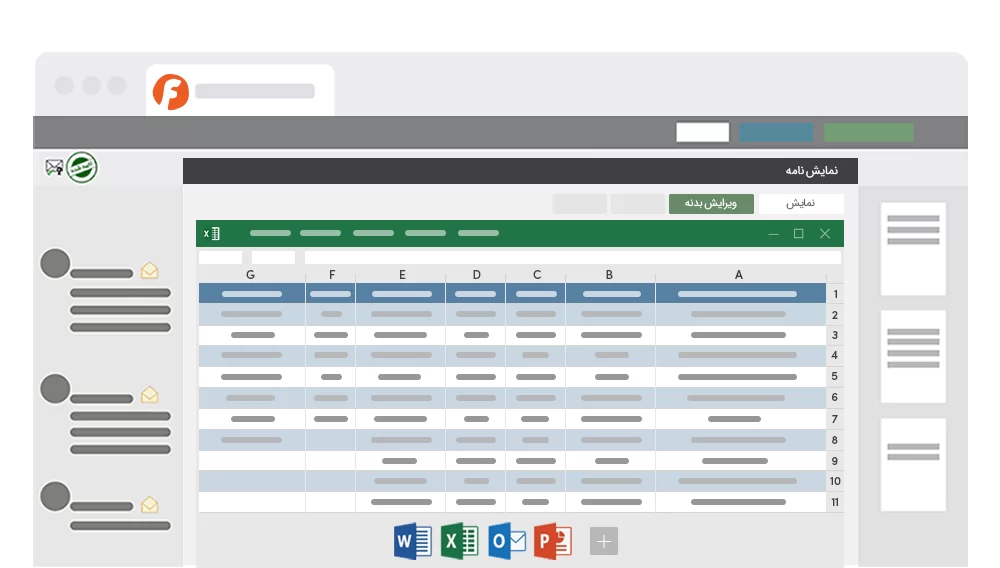This screenshot has width=1000, height=568.
Task: Click the white field in top gray bar
Action: pos(702,132)
